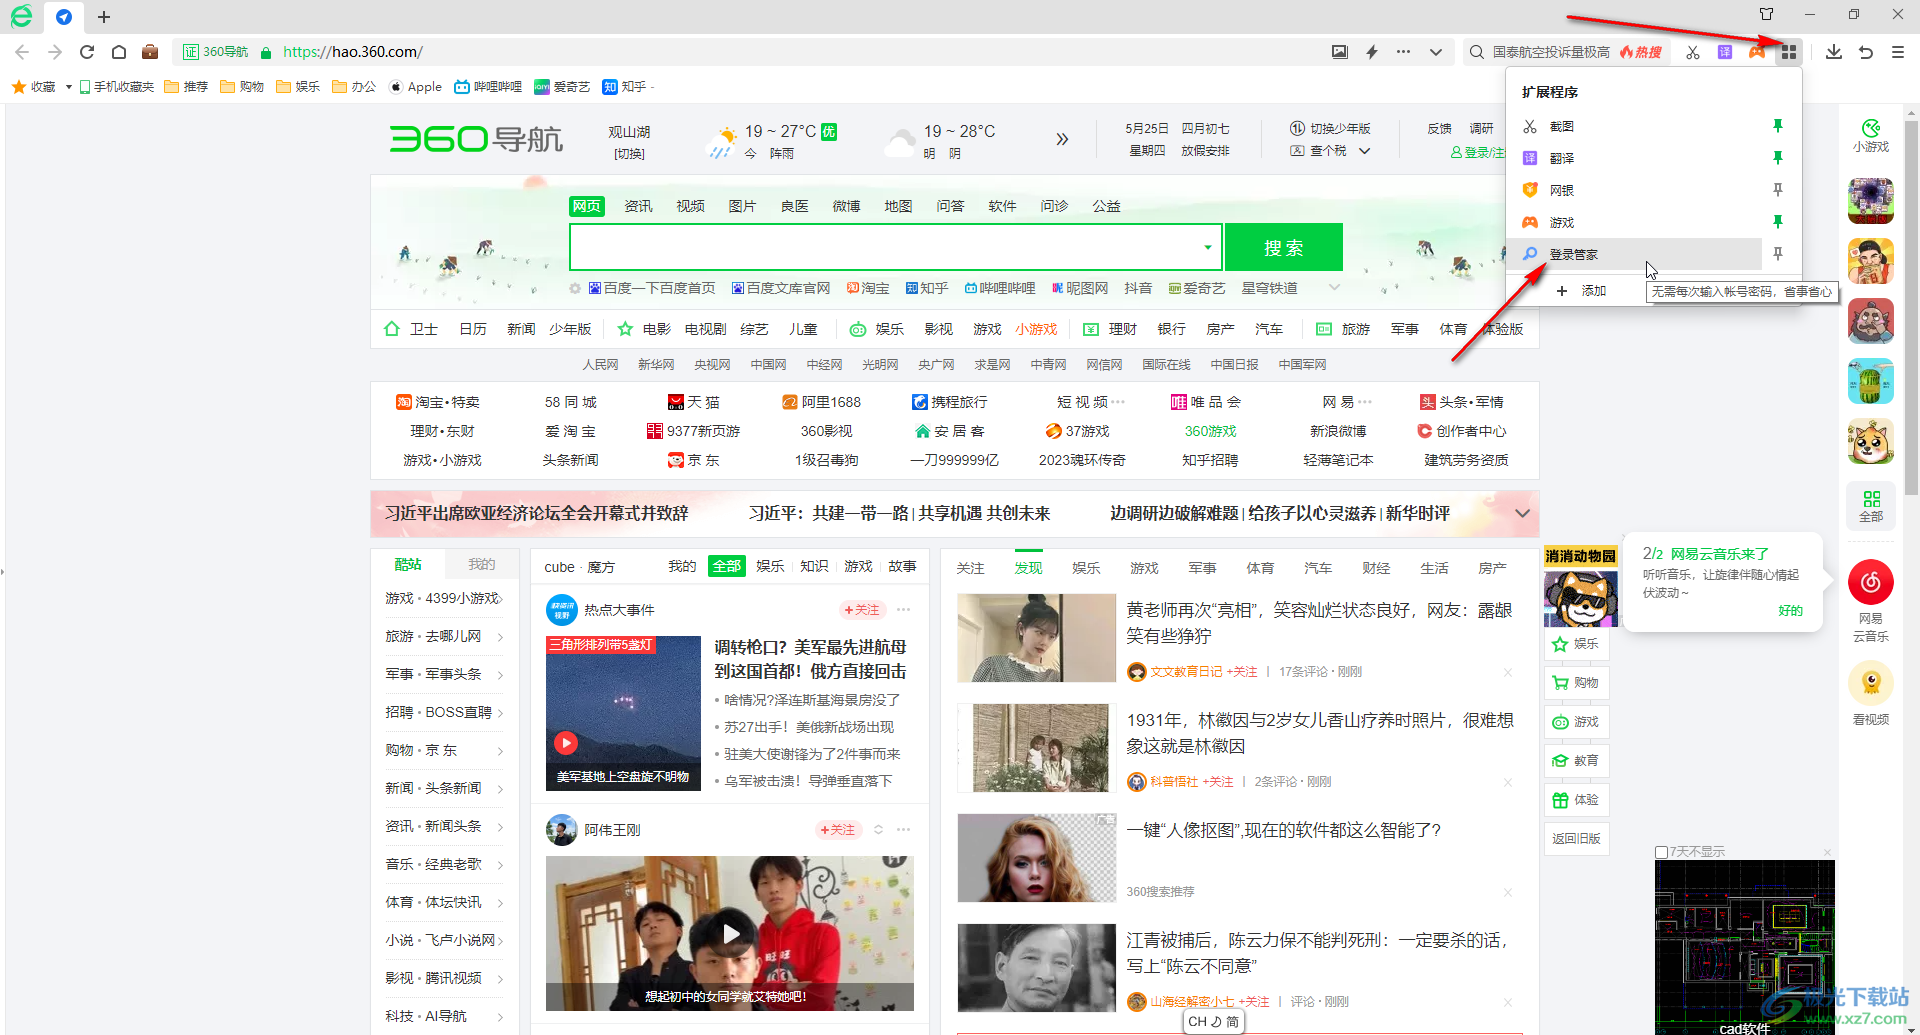Open new tab with plus icon
This screenshot has width=1920, height=1035.
coord(104,17)
